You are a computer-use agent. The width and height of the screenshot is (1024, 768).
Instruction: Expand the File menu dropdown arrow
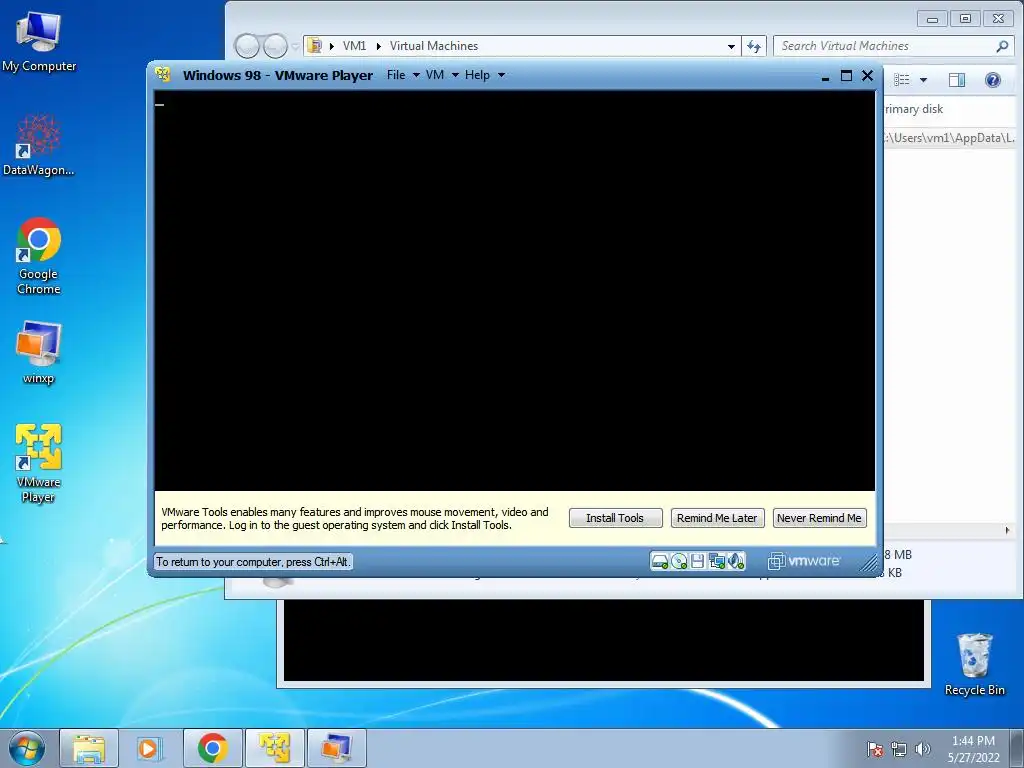[416, 75]
